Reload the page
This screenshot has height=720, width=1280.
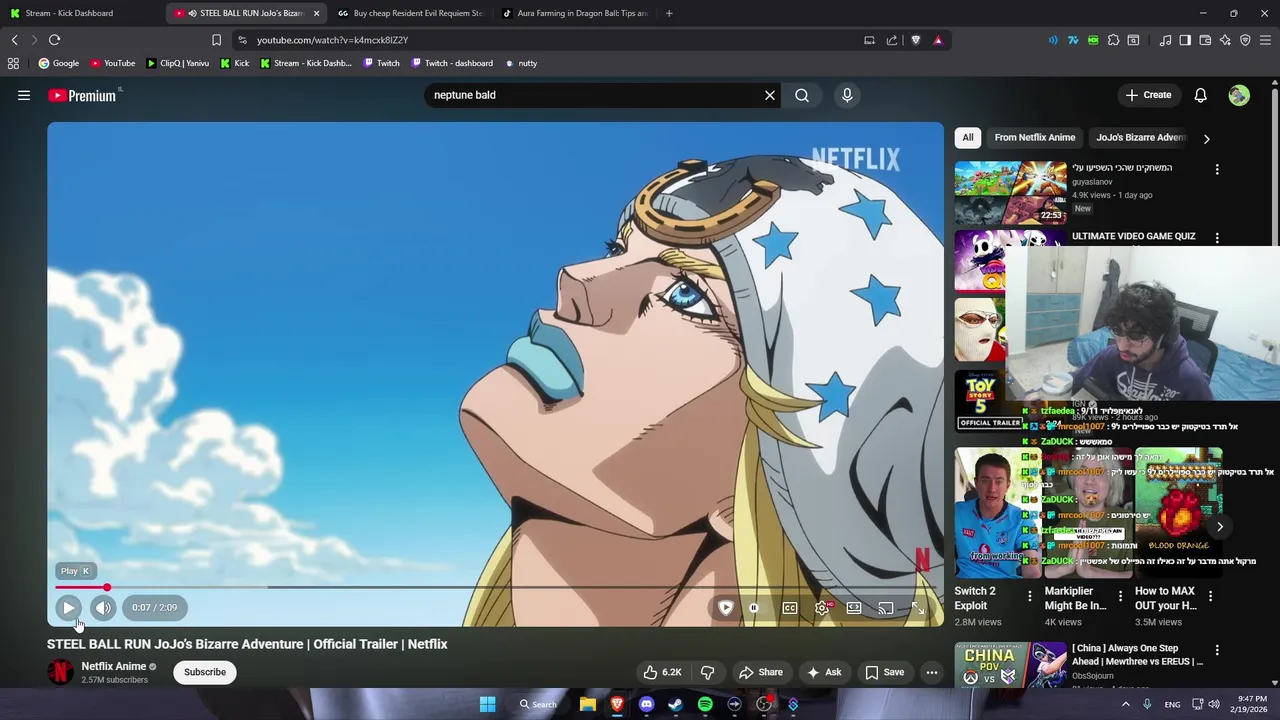(x=55, y=40)
